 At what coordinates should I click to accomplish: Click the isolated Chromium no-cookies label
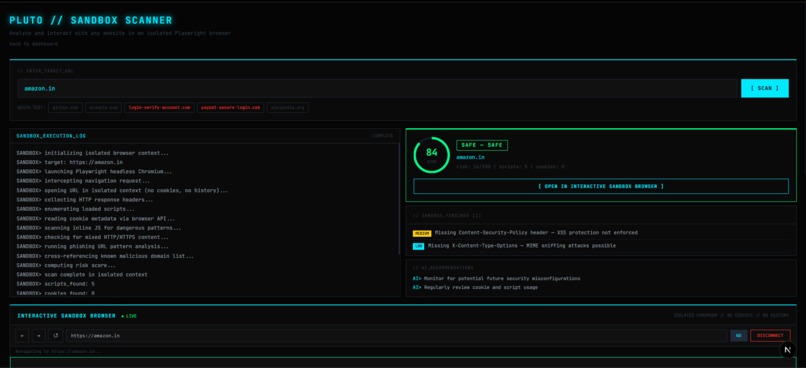click(x=732, y=316)
